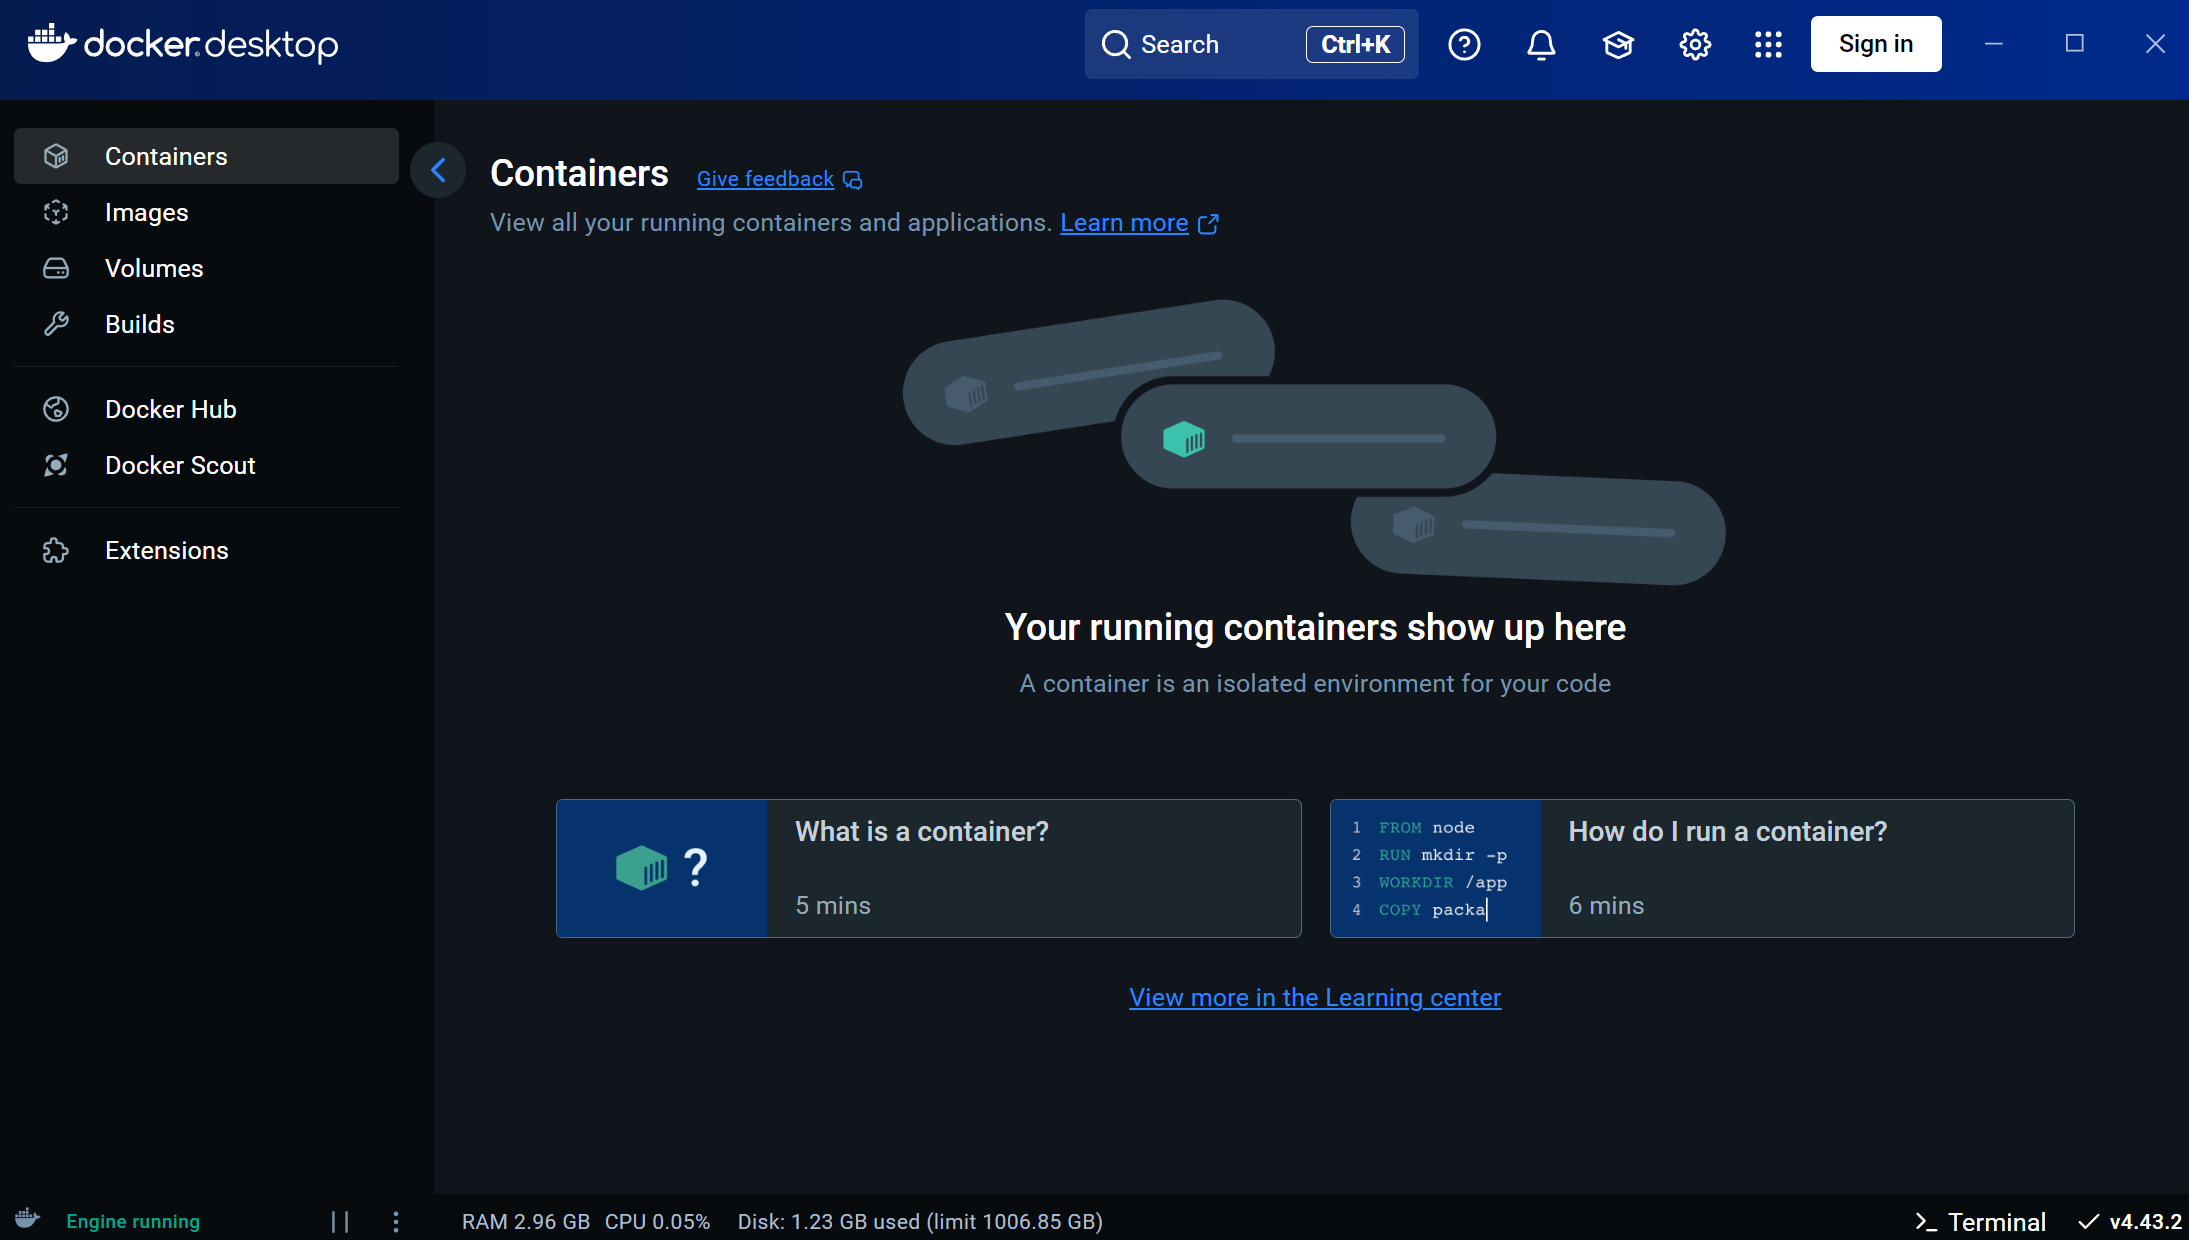
Task: Open the engine three-dot options menu
Action: 396,1222
